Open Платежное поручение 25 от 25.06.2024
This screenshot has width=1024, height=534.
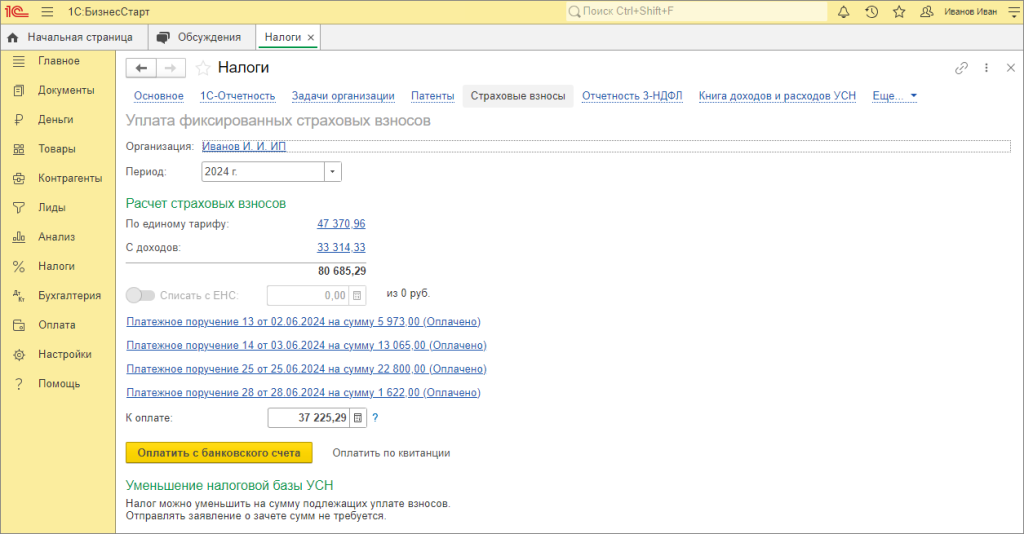306,369
